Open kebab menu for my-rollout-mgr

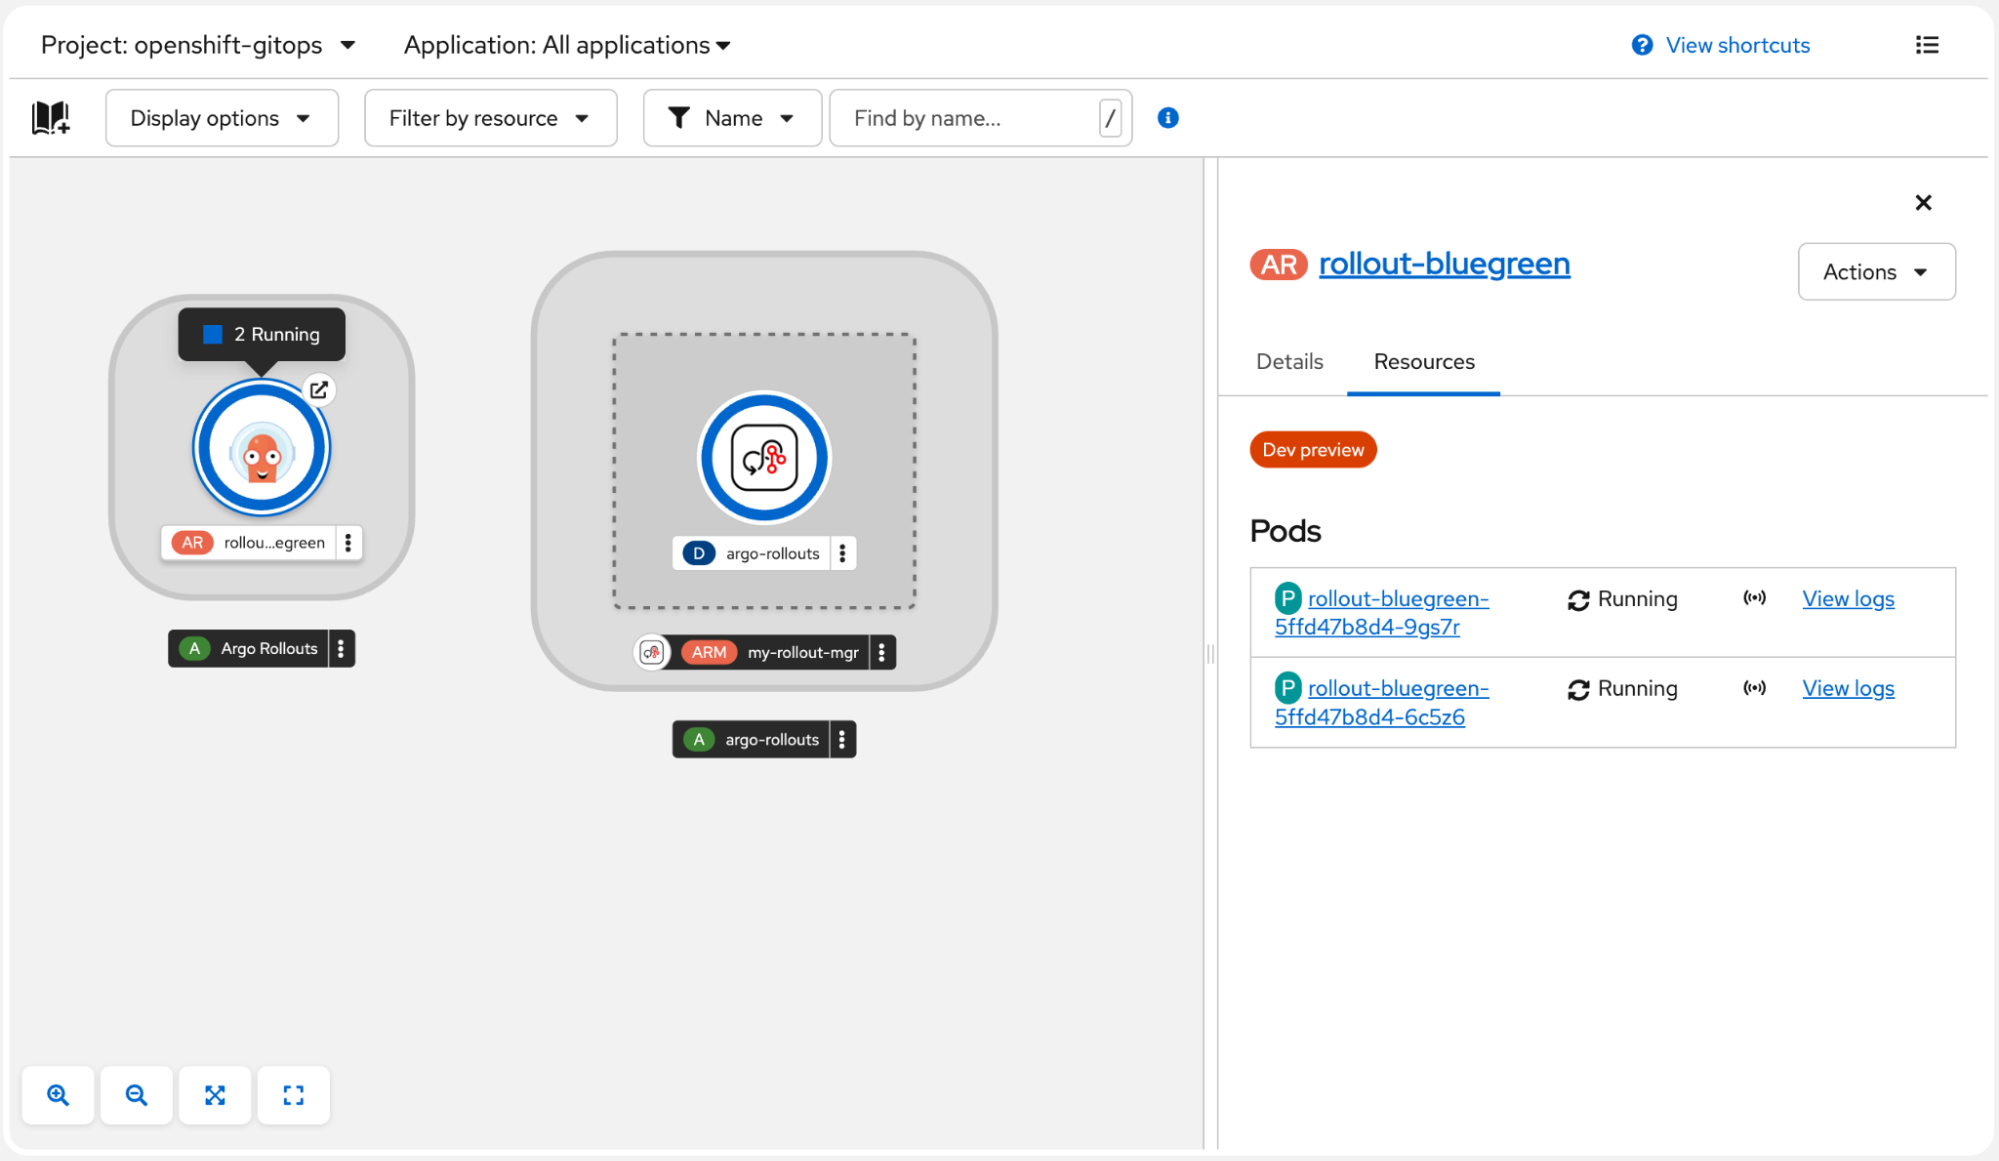[882, 653]
